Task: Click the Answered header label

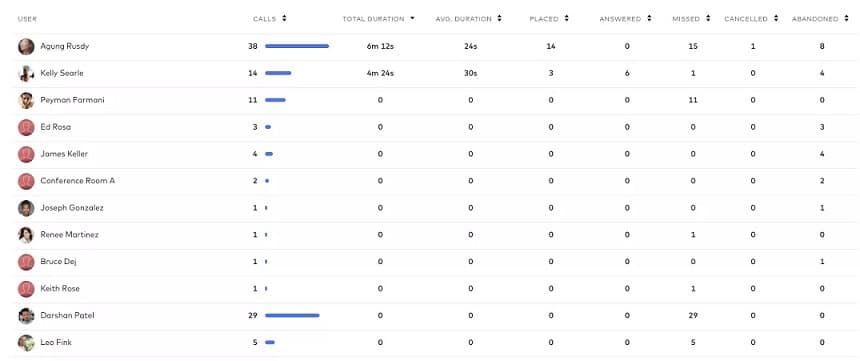Action: (x=620, y=19)
